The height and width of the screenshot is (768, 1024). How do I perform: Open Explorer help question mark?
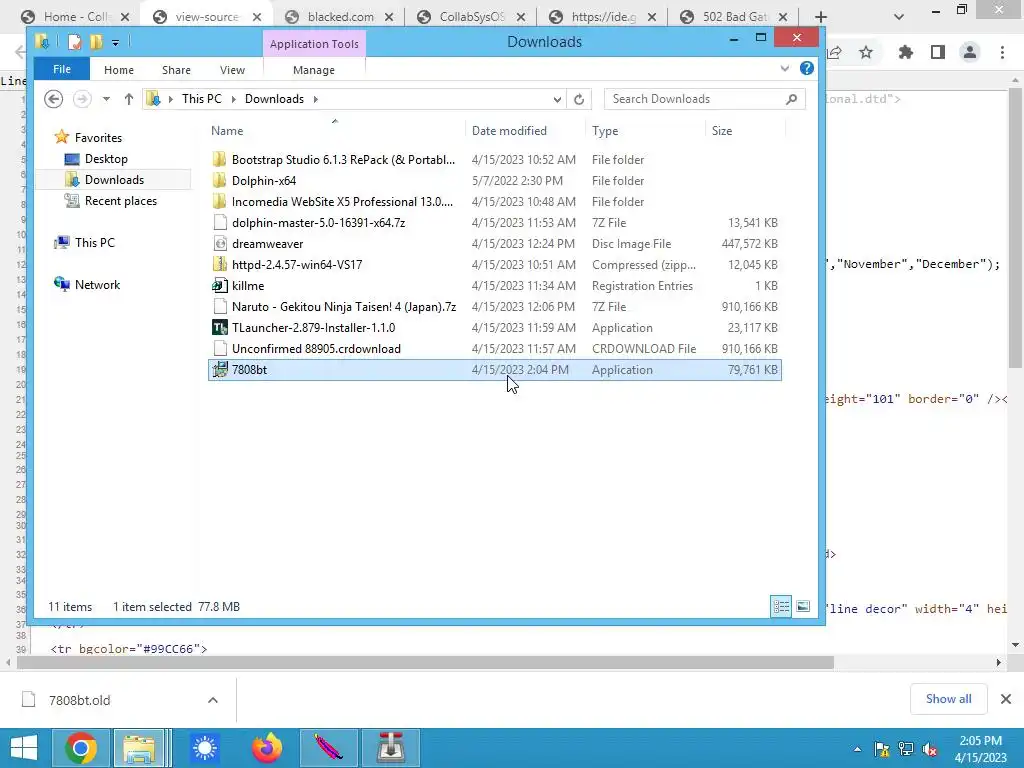coord(807,68)
